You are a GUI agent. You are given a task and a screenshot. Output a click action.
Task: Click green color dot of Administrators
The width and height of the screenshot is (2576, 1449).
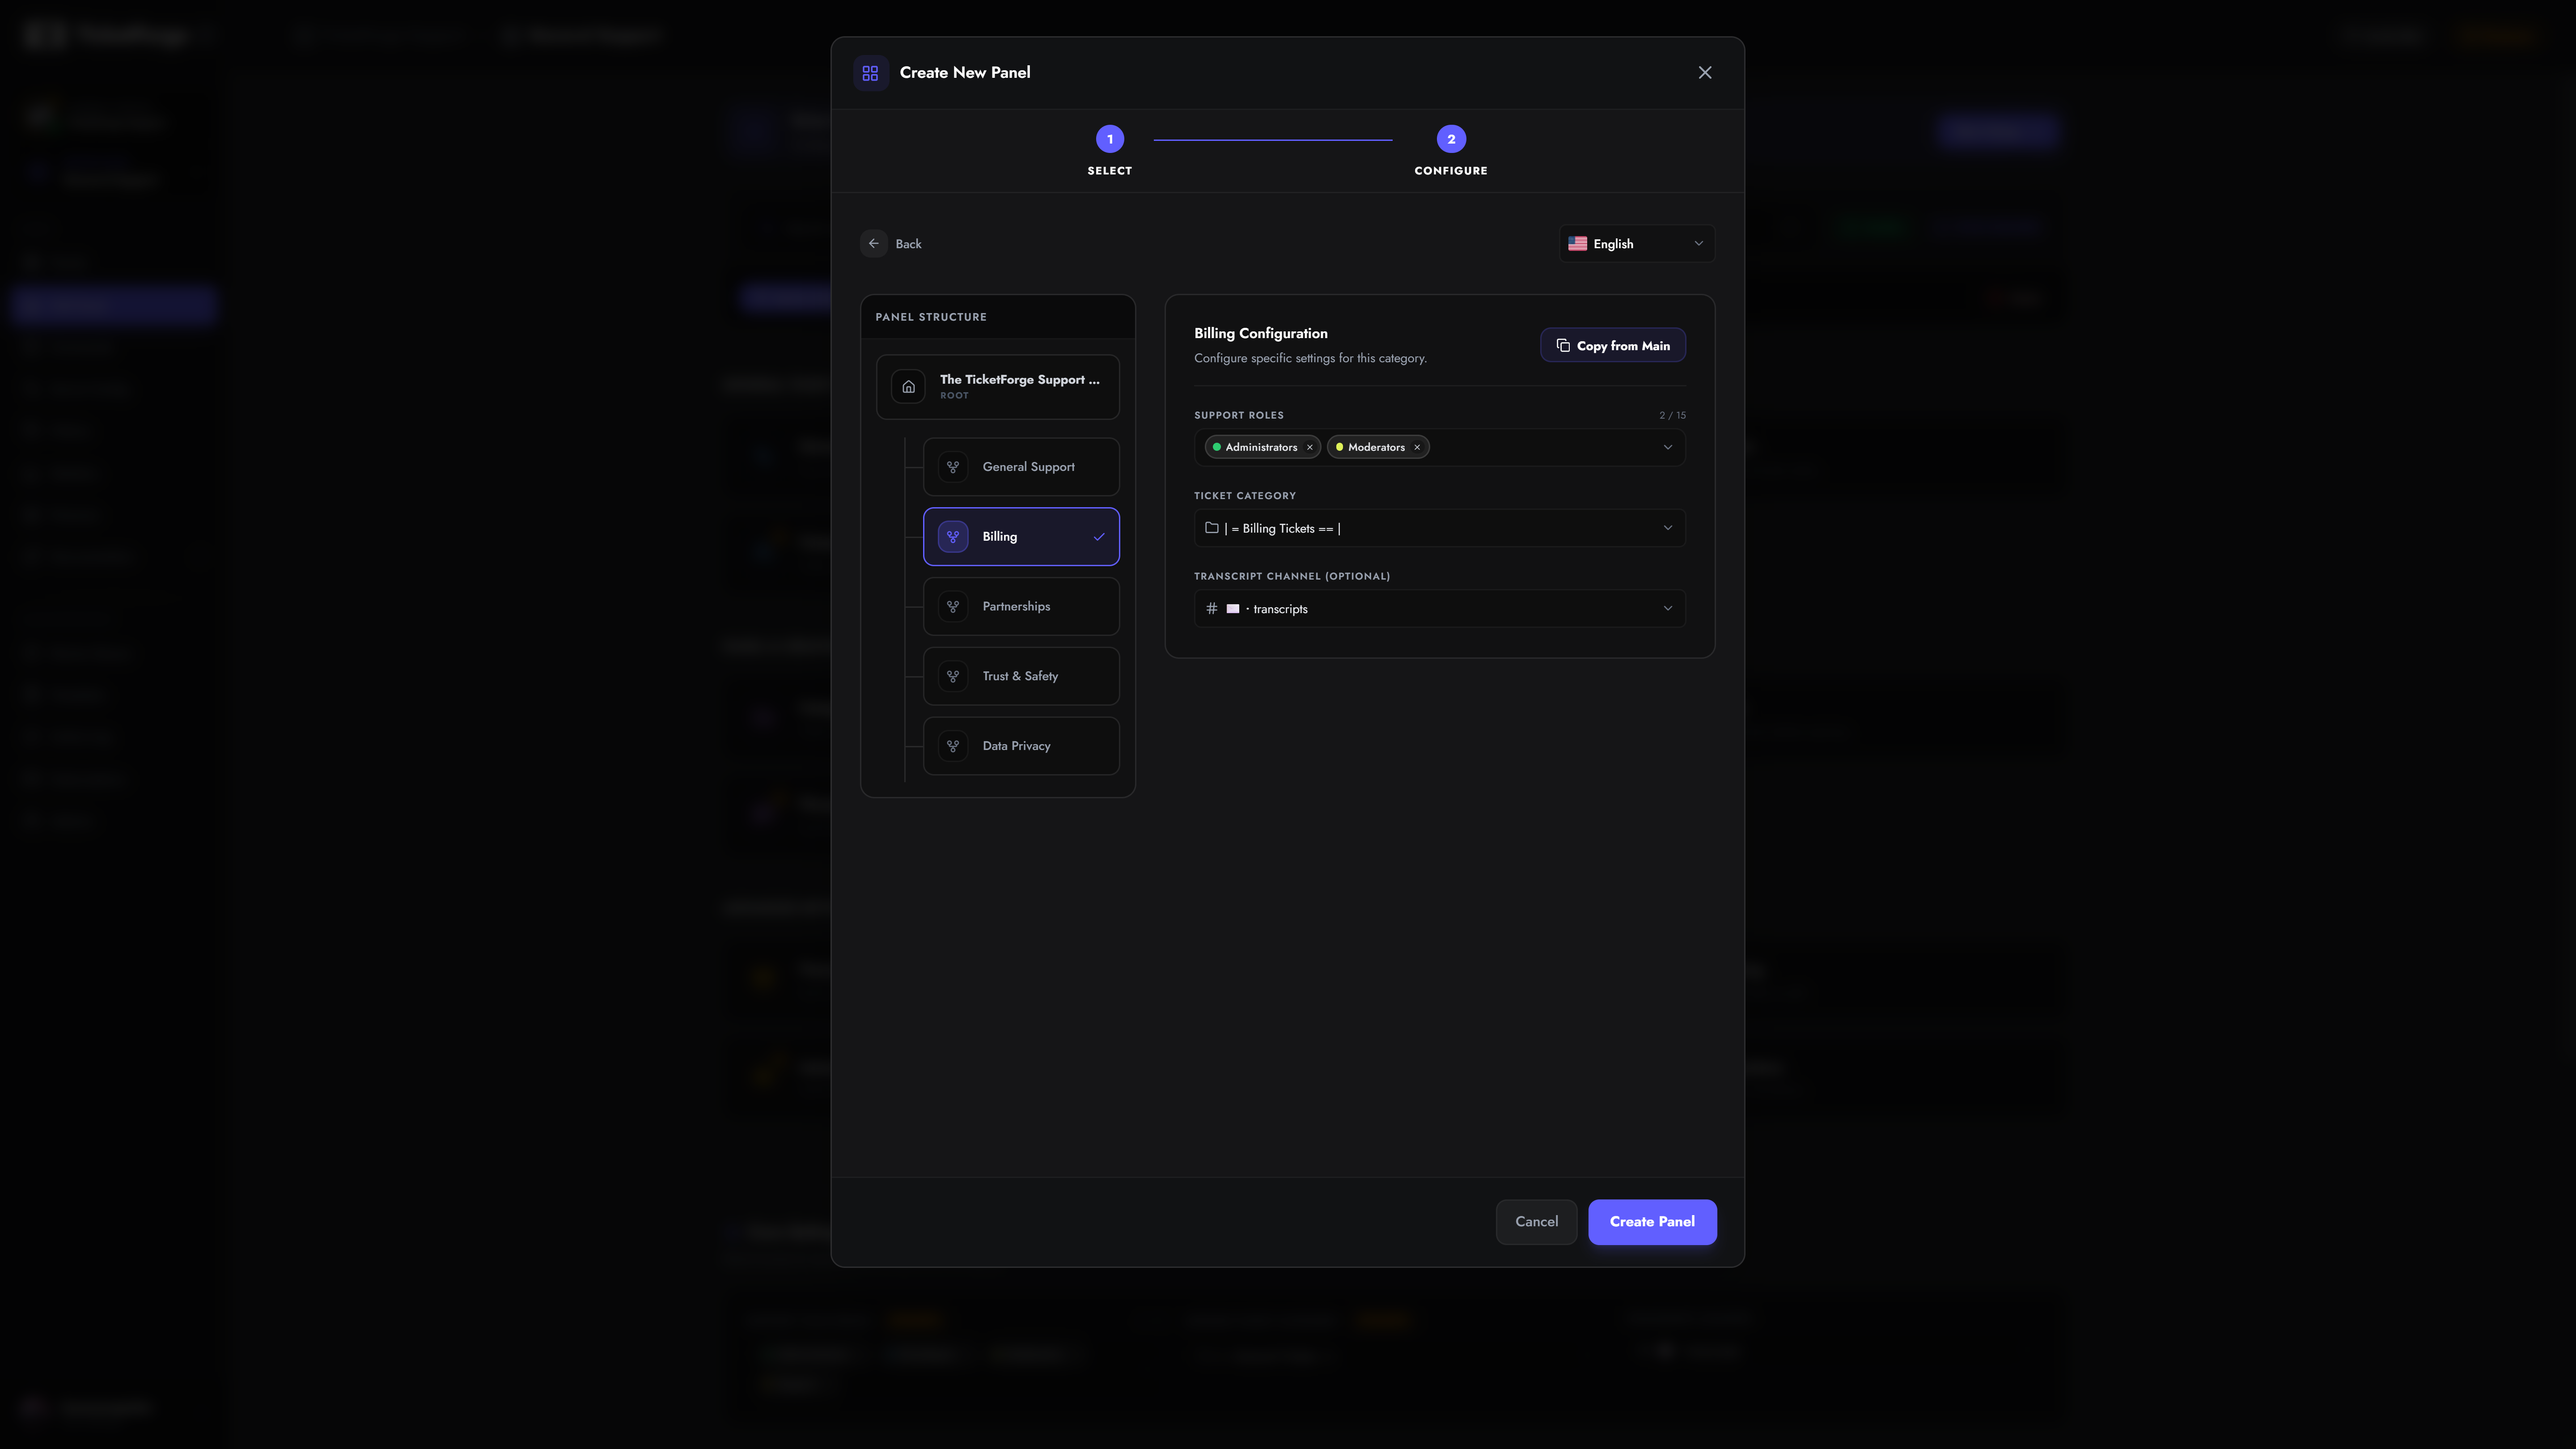(x=1216, y=447)
